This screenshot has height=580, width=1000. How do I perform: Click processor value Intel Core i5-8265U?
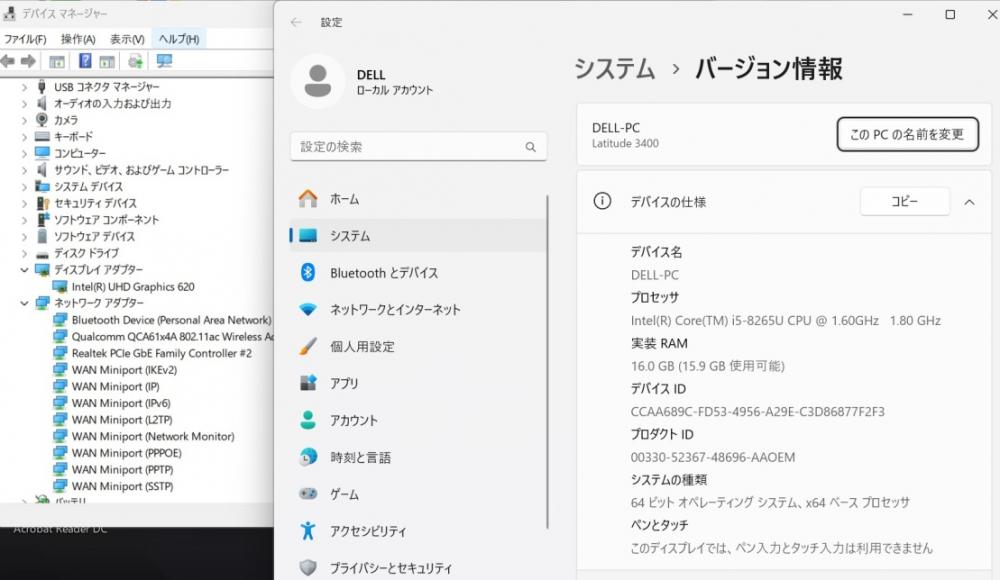tap(786, 320)
